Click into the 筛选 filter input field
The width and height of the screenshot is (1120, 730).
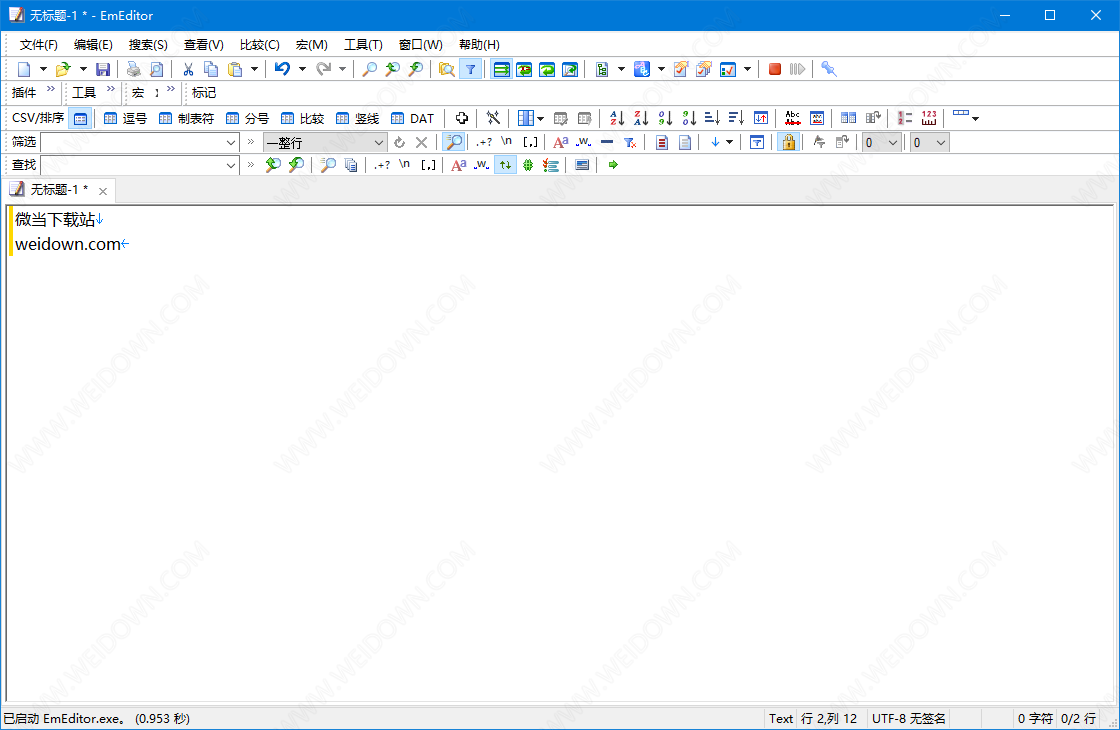click(x=132, y=142)
